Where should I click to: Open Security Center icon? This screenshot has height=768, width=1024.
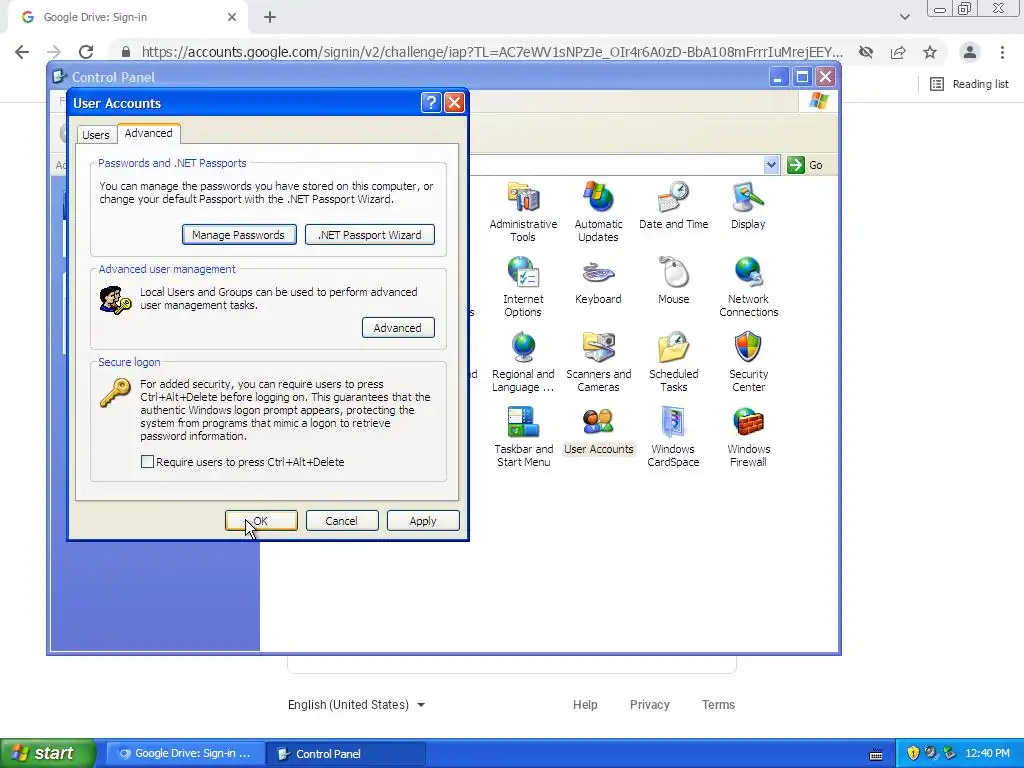tap(748, 362)
